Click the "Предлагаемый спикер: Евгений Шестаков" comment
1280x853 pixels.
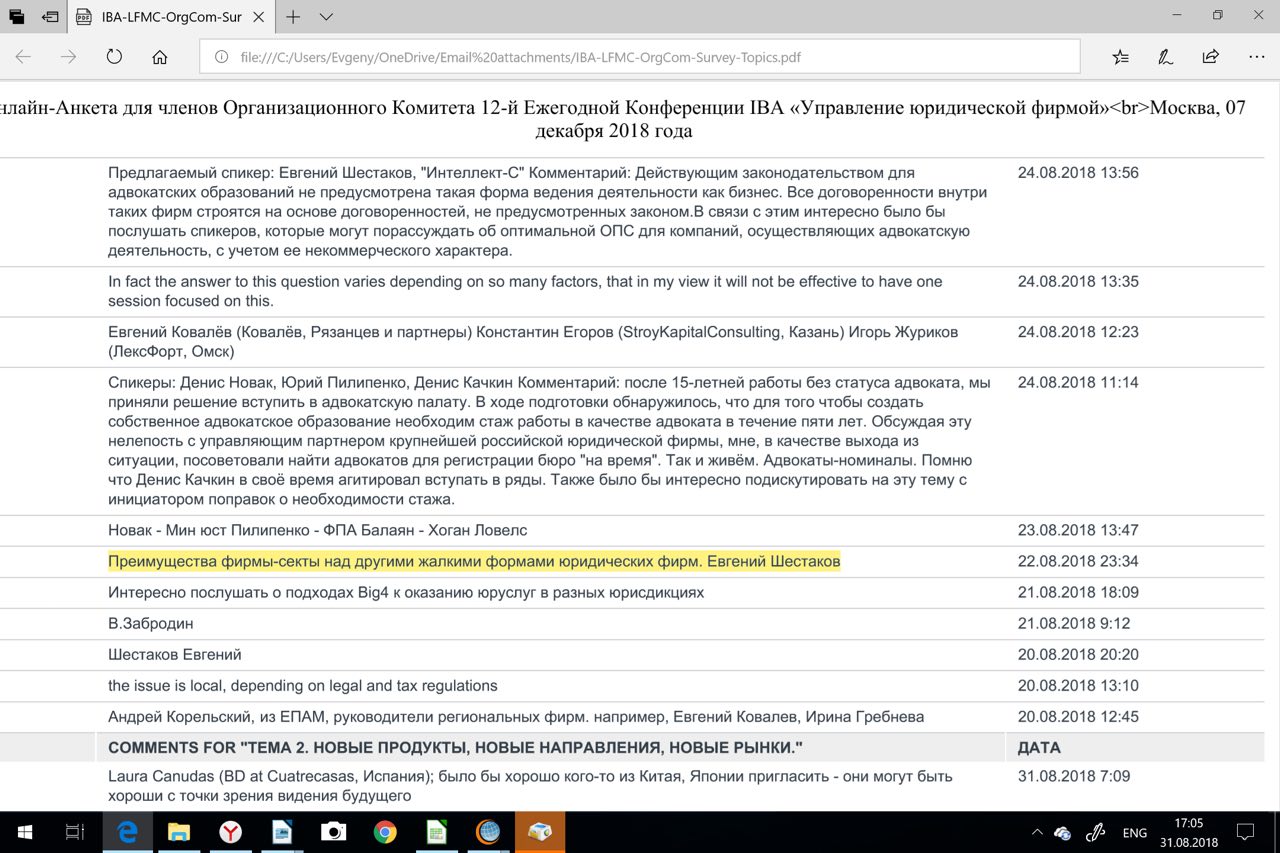(x=547, y=211)
